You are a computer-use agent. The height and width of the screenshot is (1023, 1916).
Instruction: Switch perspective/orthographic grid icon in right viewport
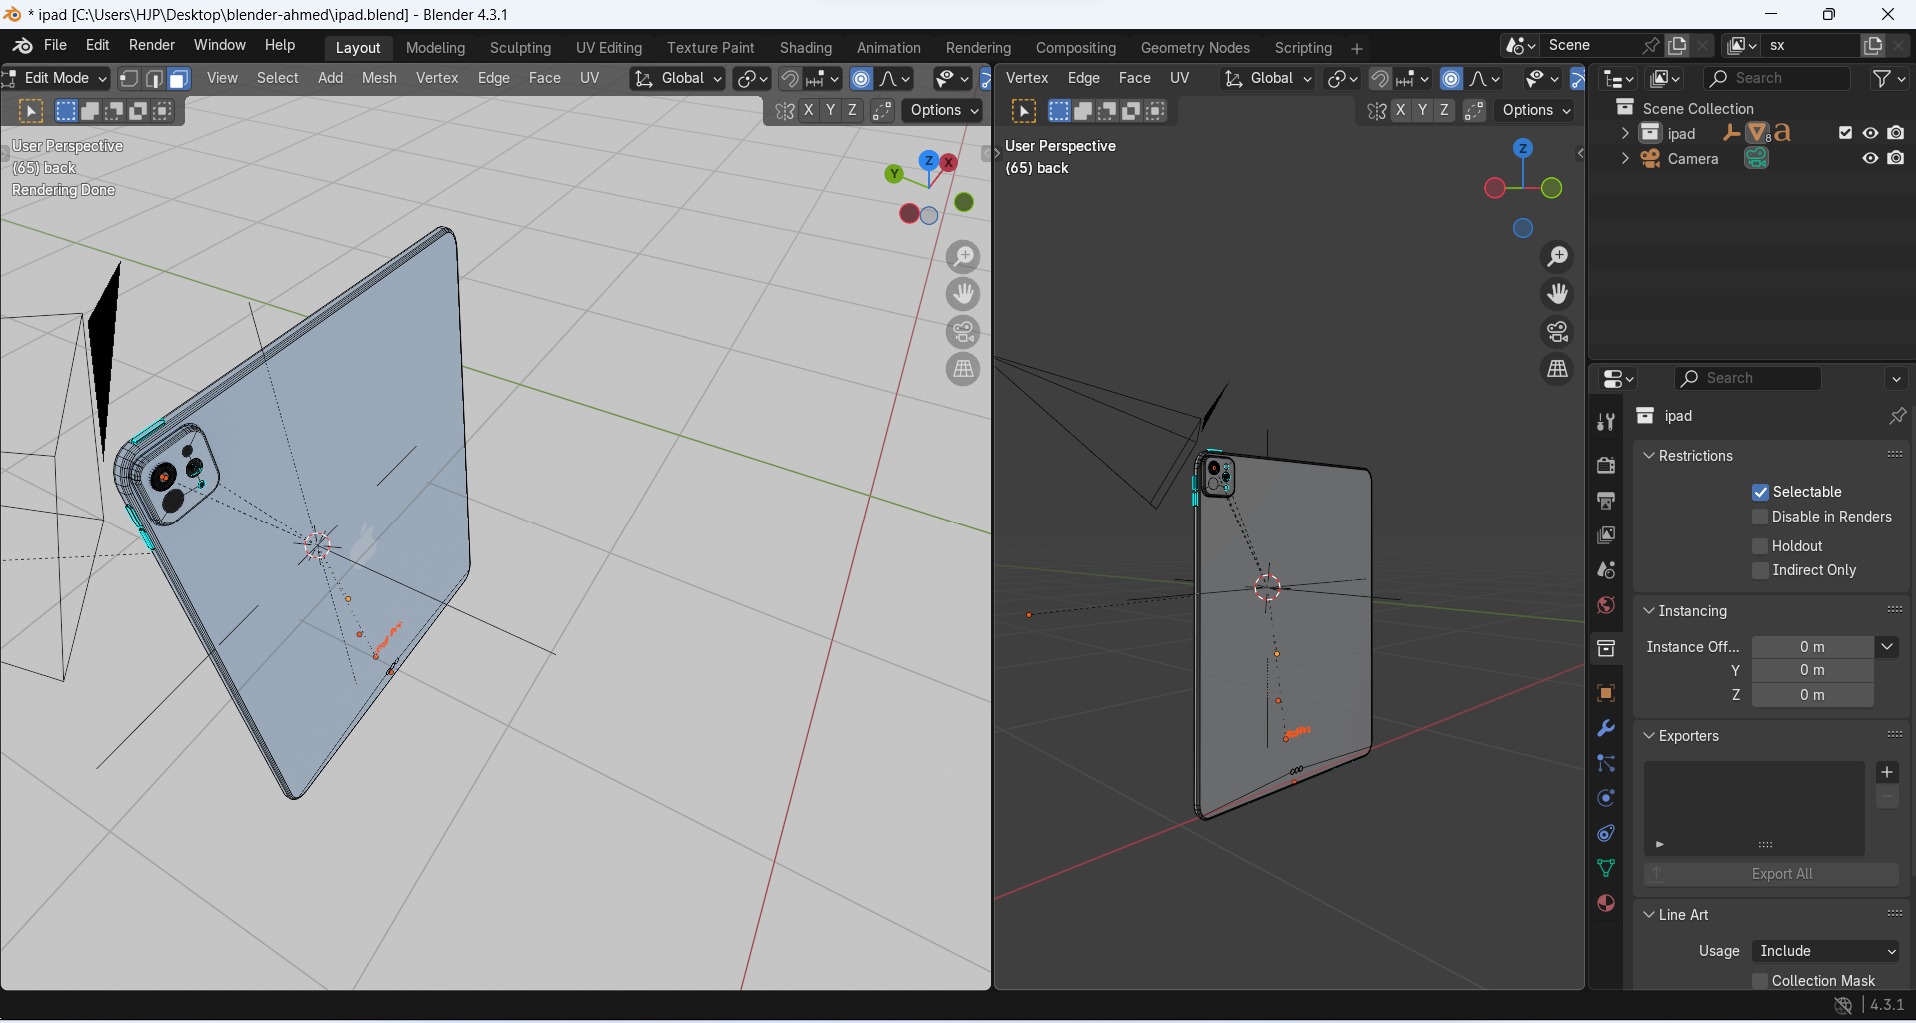(1558, 369)
